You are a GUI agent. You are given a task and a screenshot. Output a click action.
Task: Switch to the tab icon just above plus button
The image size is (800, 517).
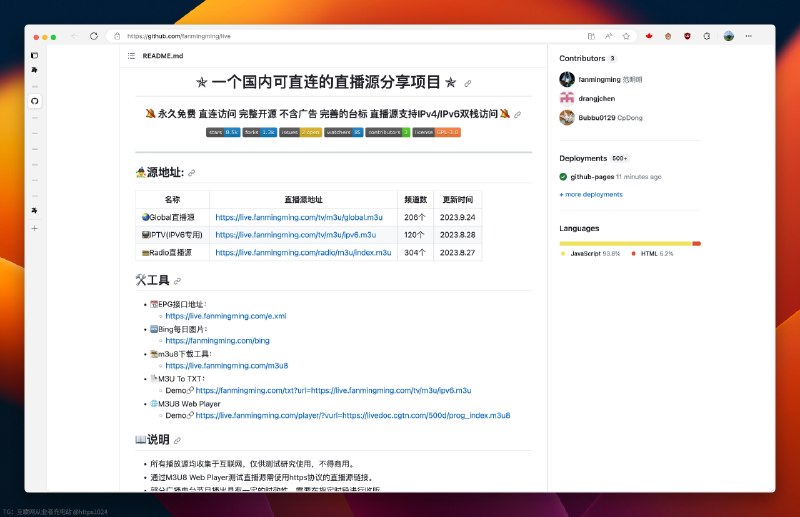point(35,210)
